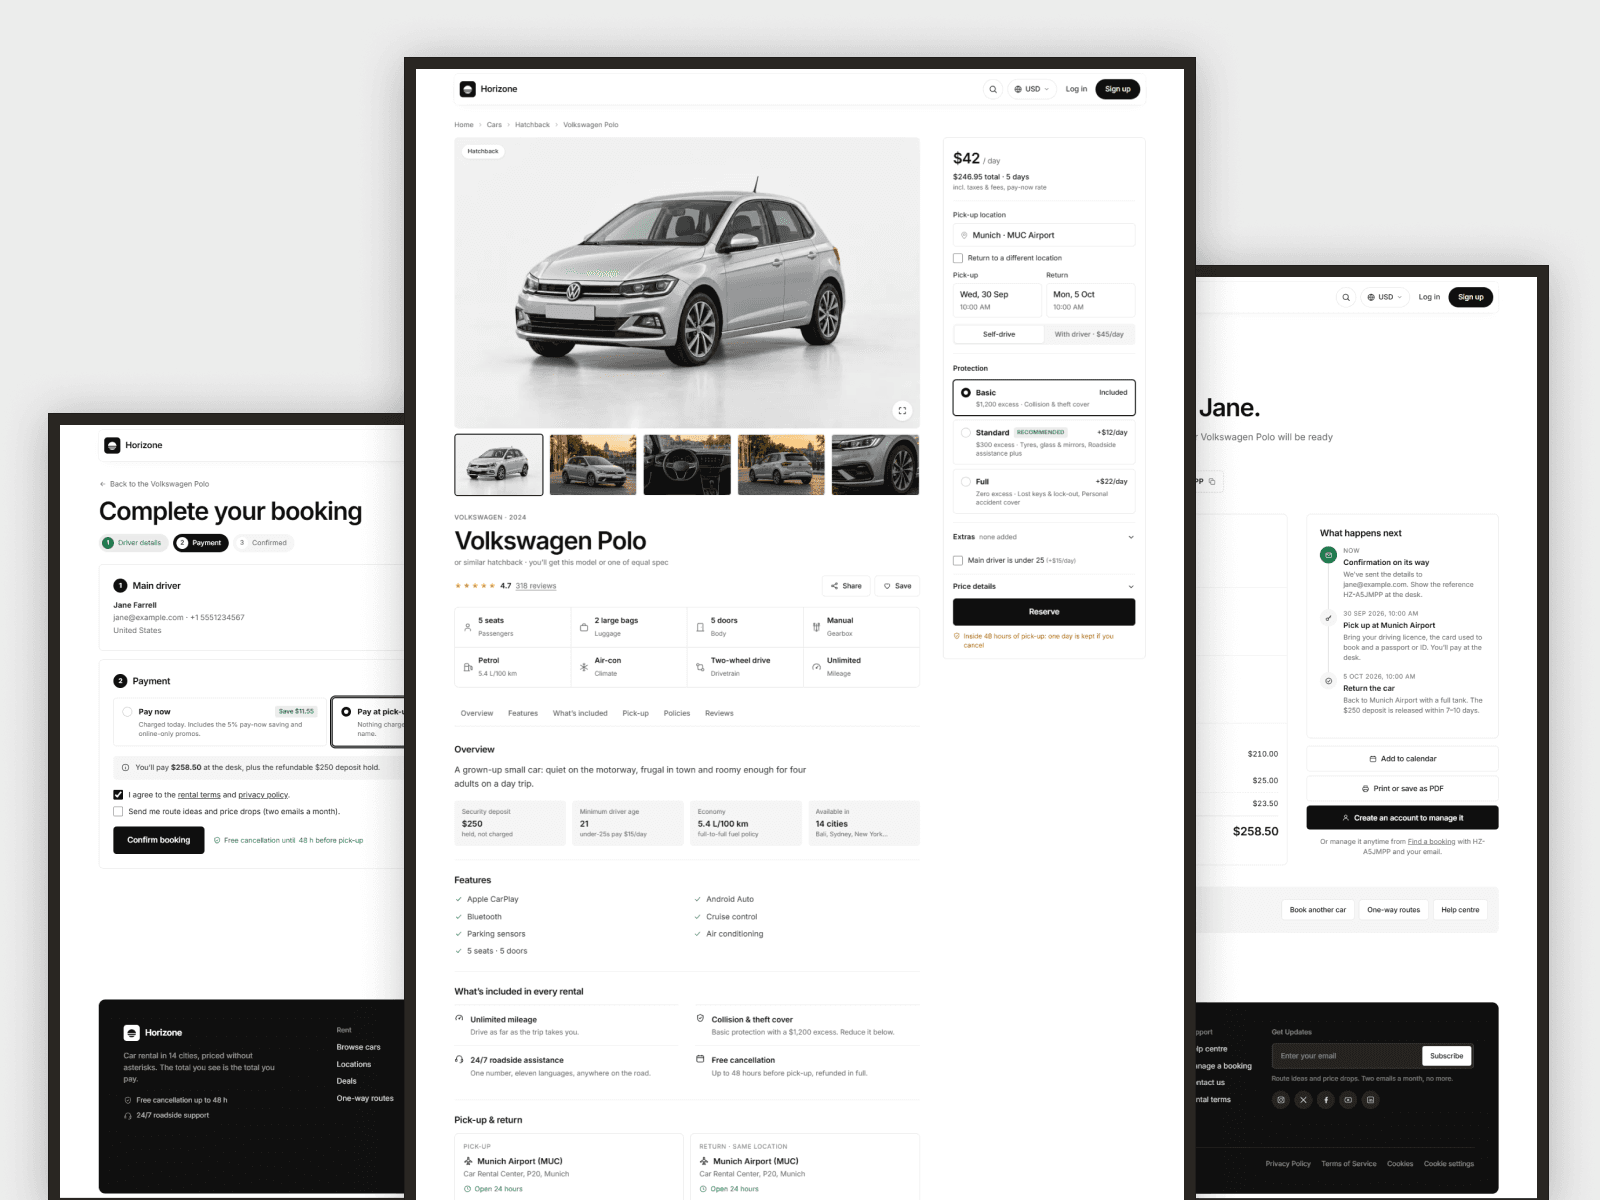Open search in the car detail page header
Screen dimensions: 1600x1200
[x=993, y=89]
